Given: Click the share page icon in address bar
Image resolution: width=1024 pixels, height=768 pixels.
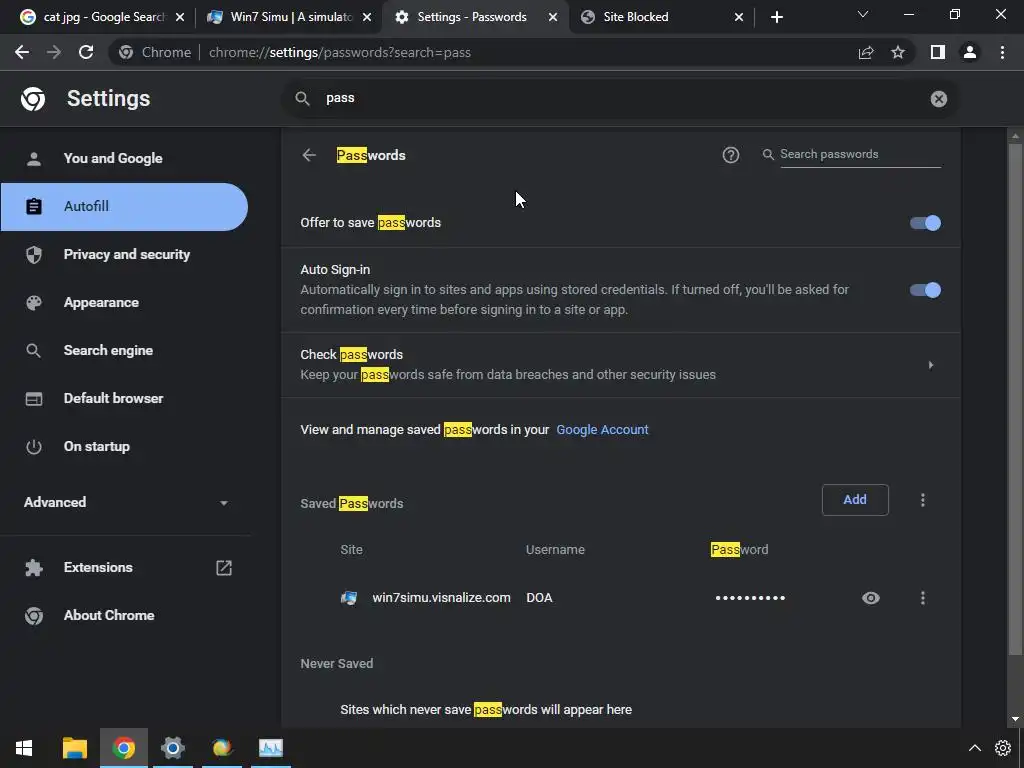Looking at the screenshot, I should 866,52.
